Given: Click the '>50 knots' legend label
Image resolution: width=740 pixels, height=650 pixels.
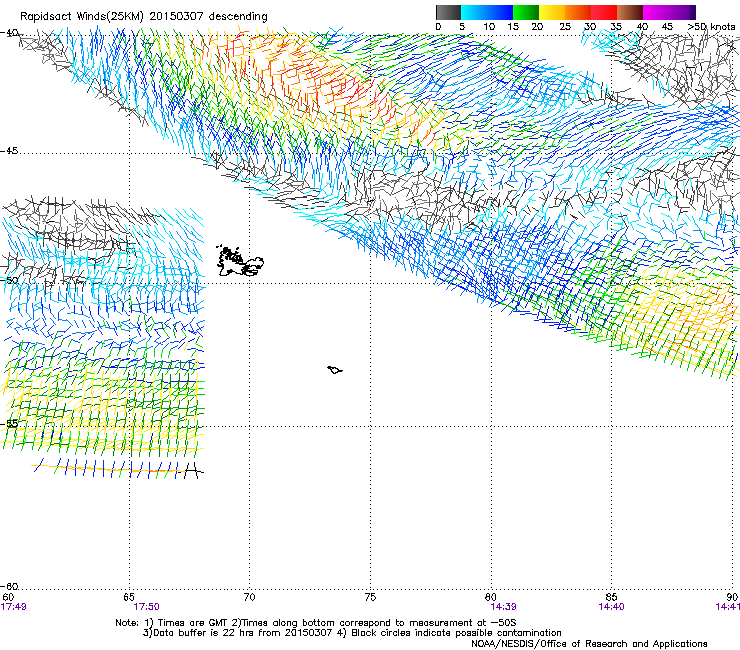Looking at the screenshot, I should pos(711,27).
